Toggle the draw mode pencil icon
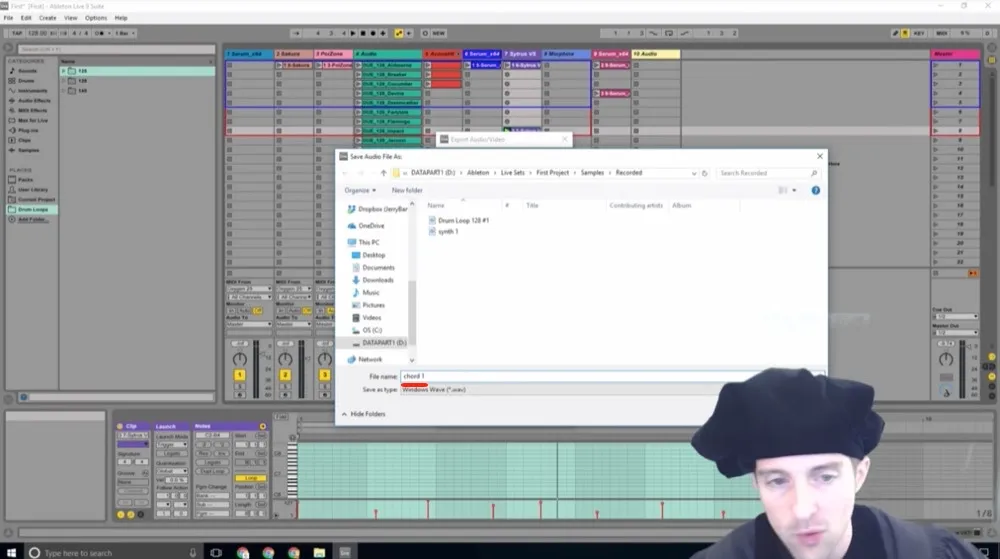Screen dimensions: 1000x559 pyautogui.click(x=895, y=33)
